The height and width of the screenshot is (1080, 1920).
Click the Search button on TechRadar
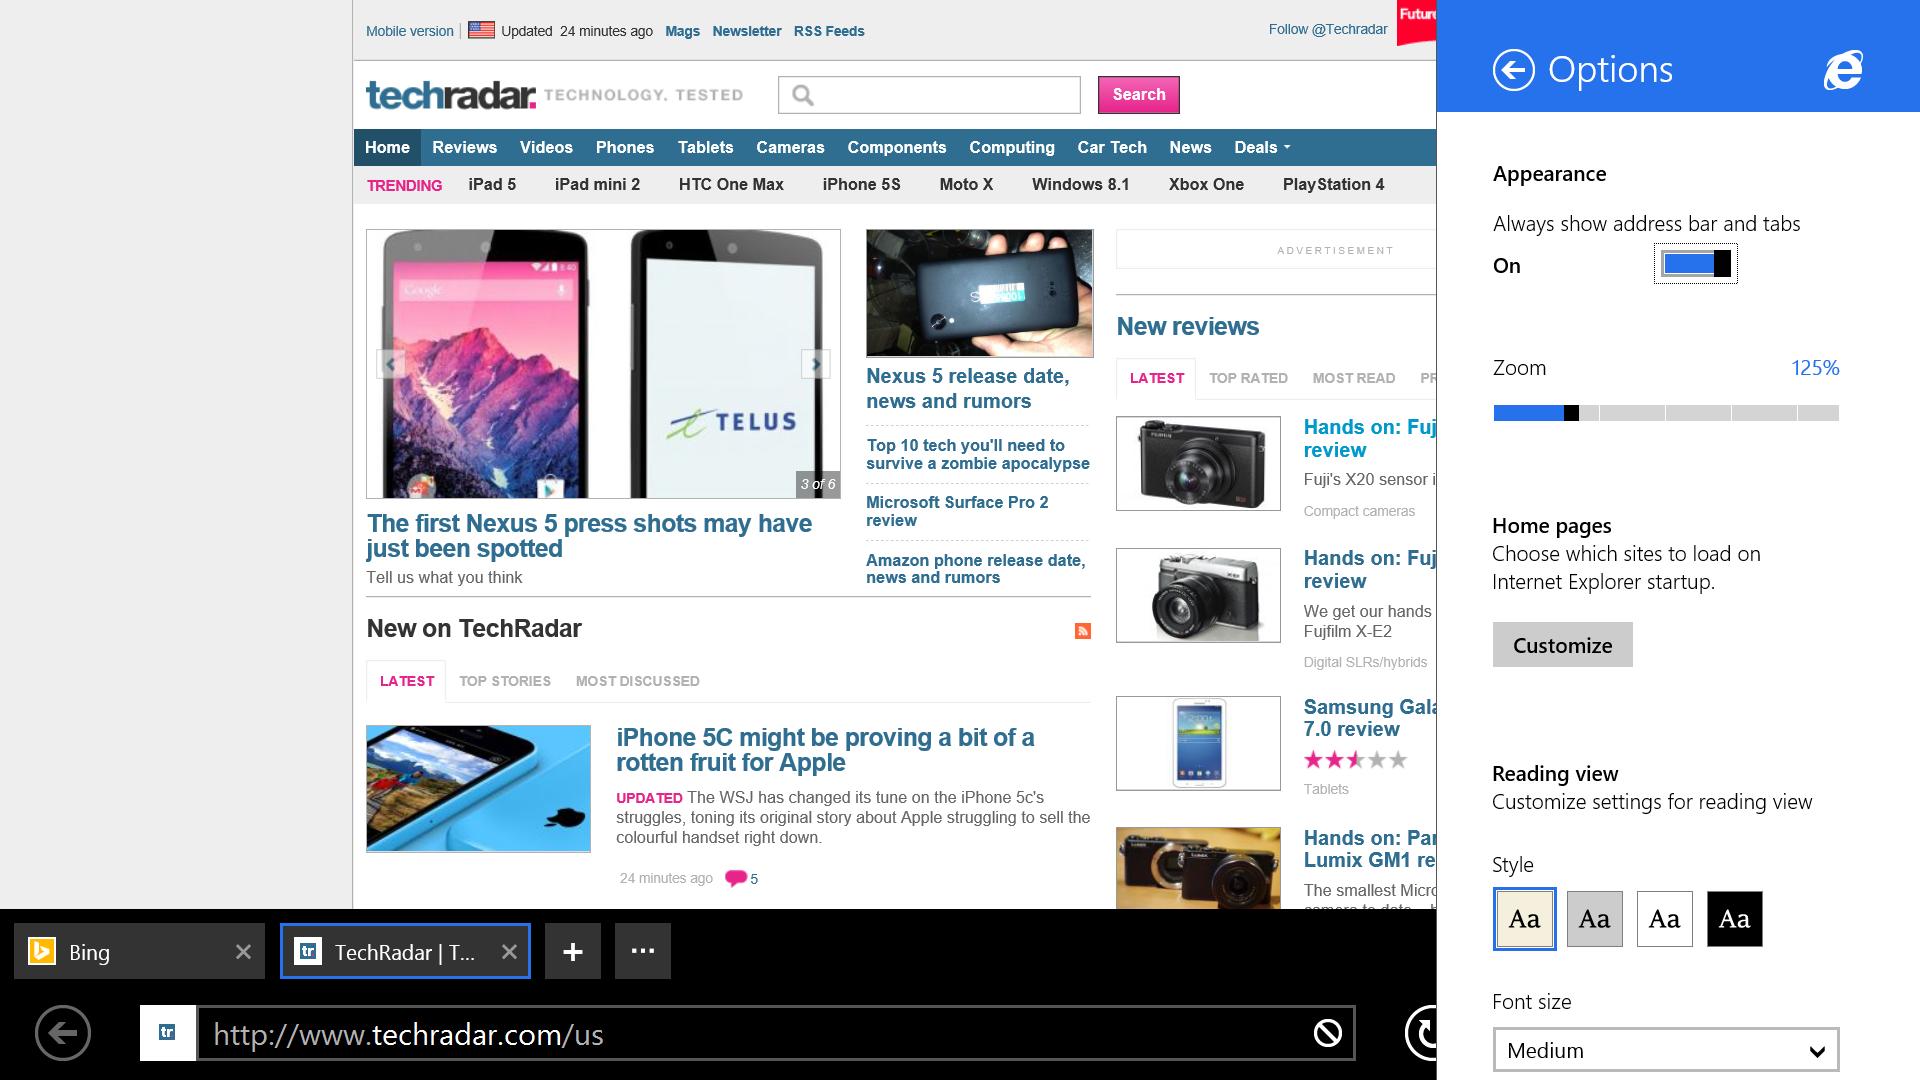pos(1138,94)
